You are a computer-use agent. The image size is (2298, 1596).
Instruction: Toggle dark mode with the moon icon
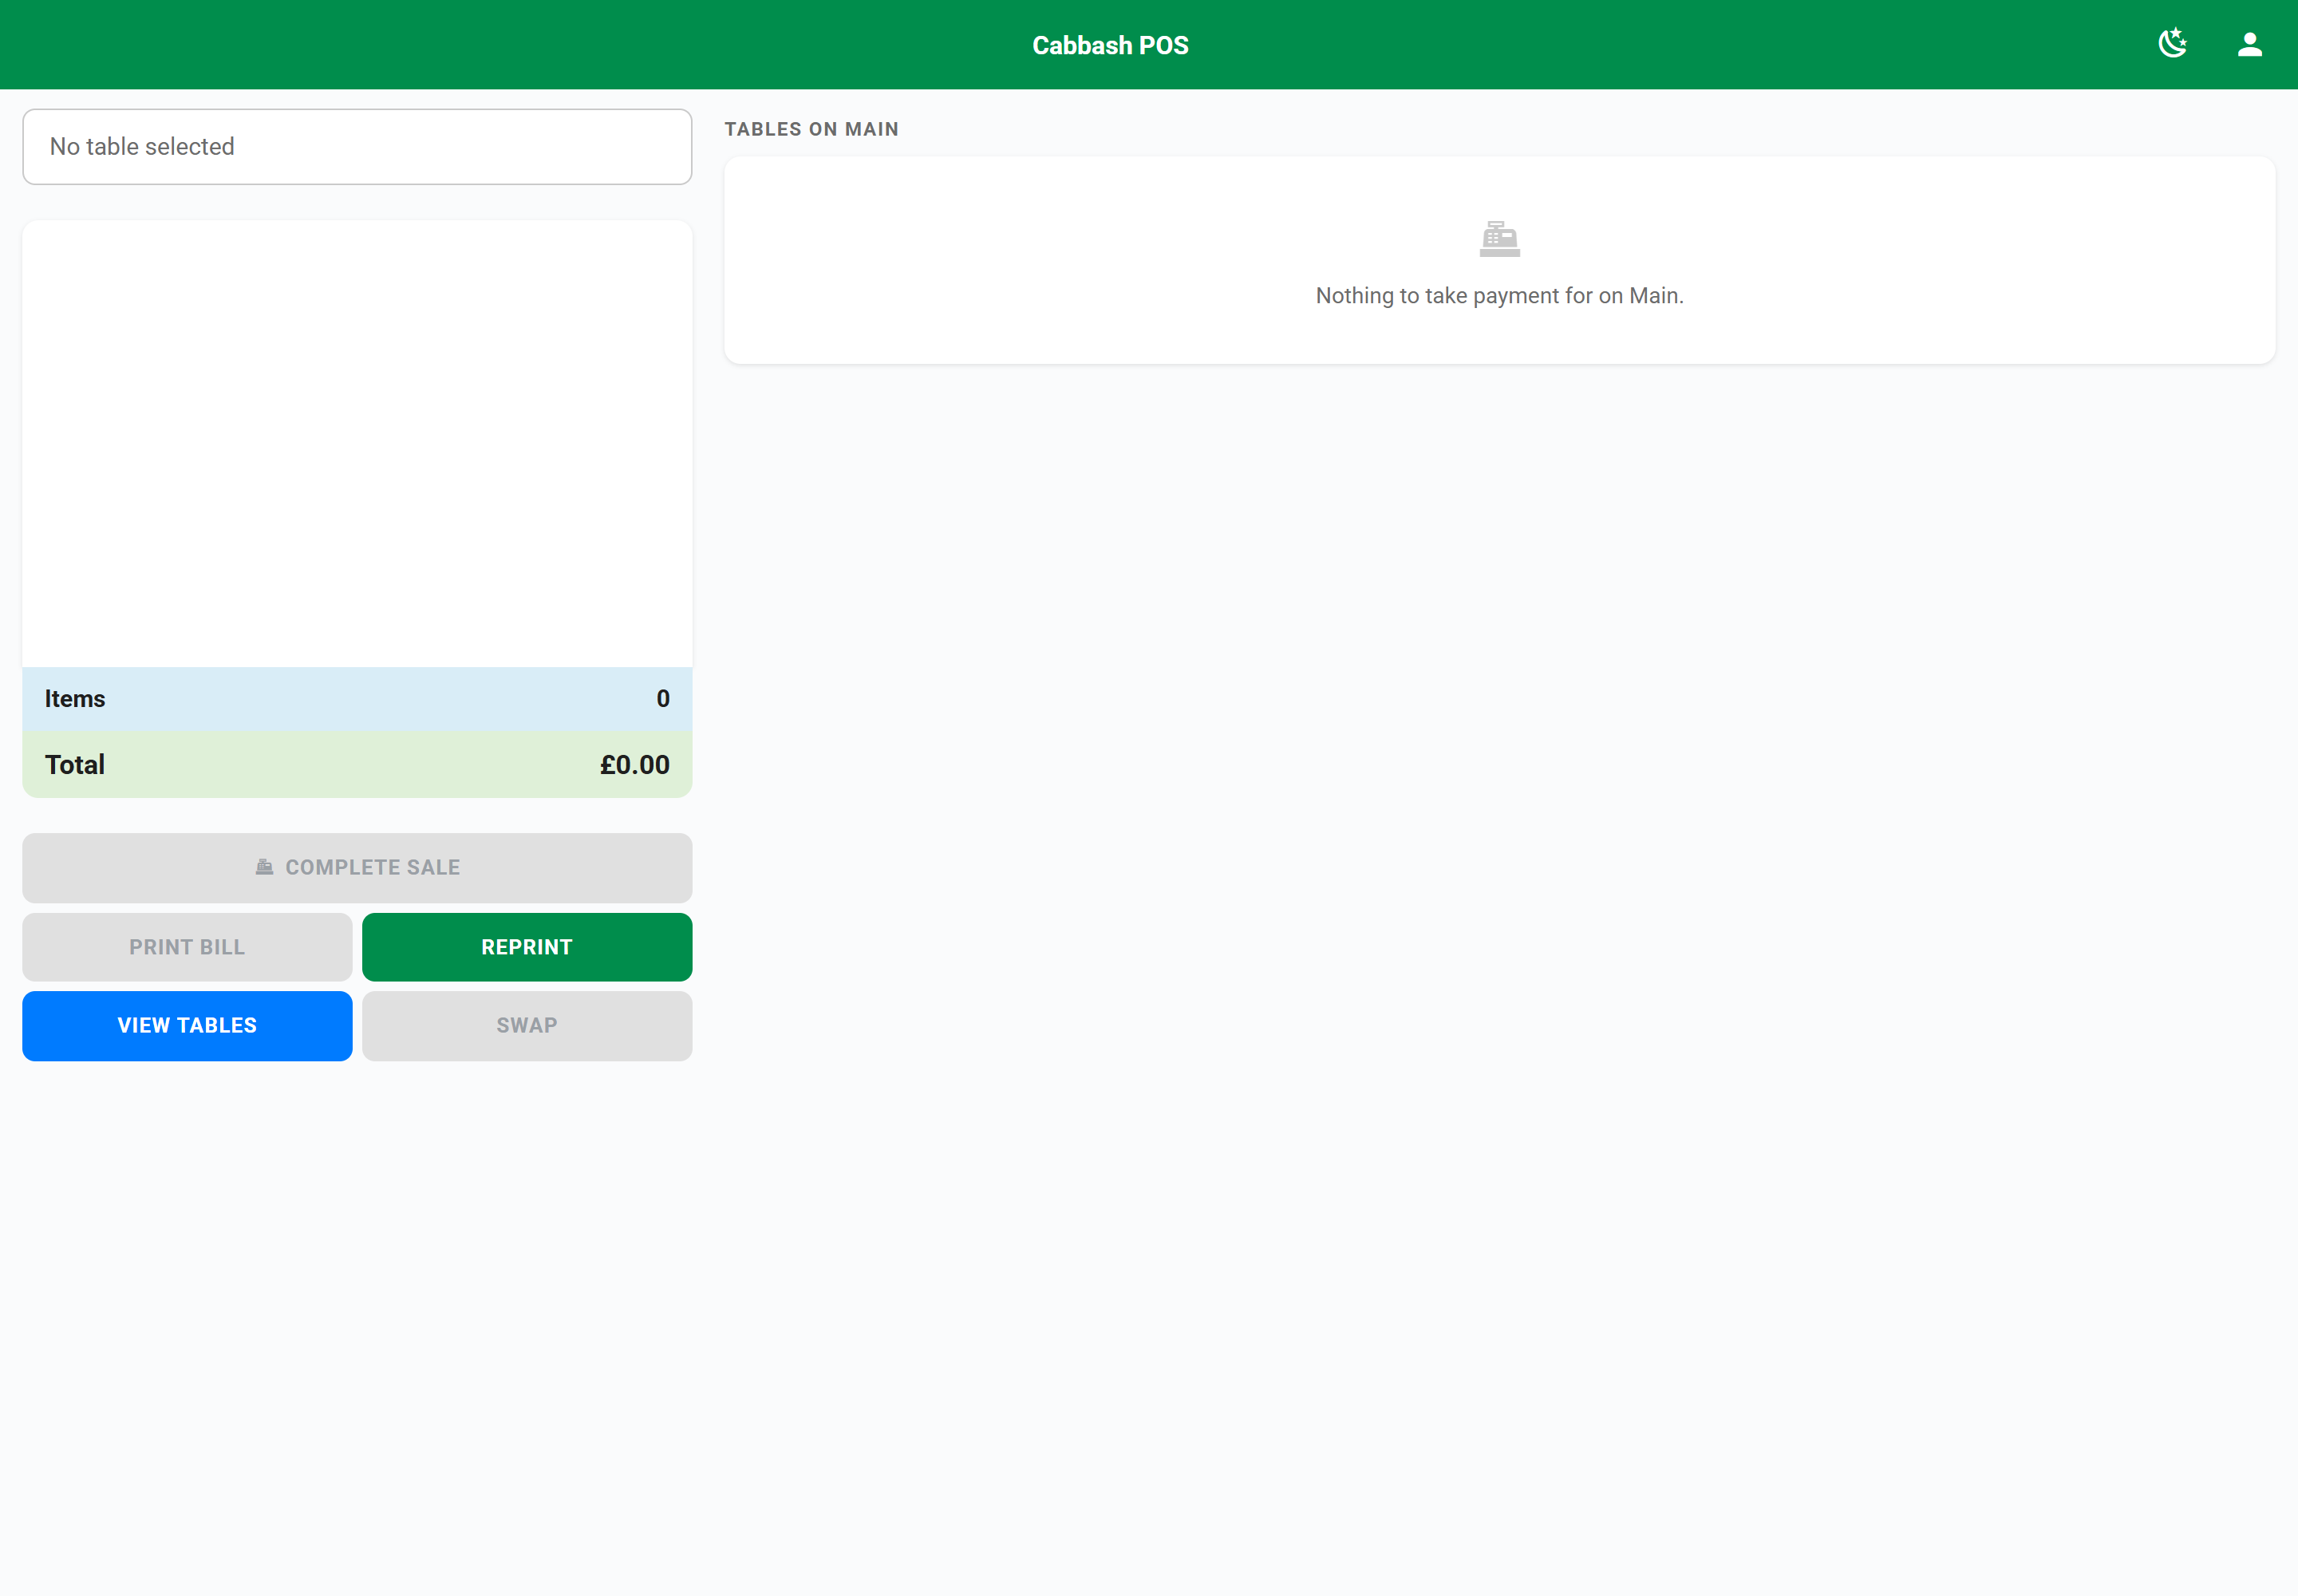coord(2172,44)
